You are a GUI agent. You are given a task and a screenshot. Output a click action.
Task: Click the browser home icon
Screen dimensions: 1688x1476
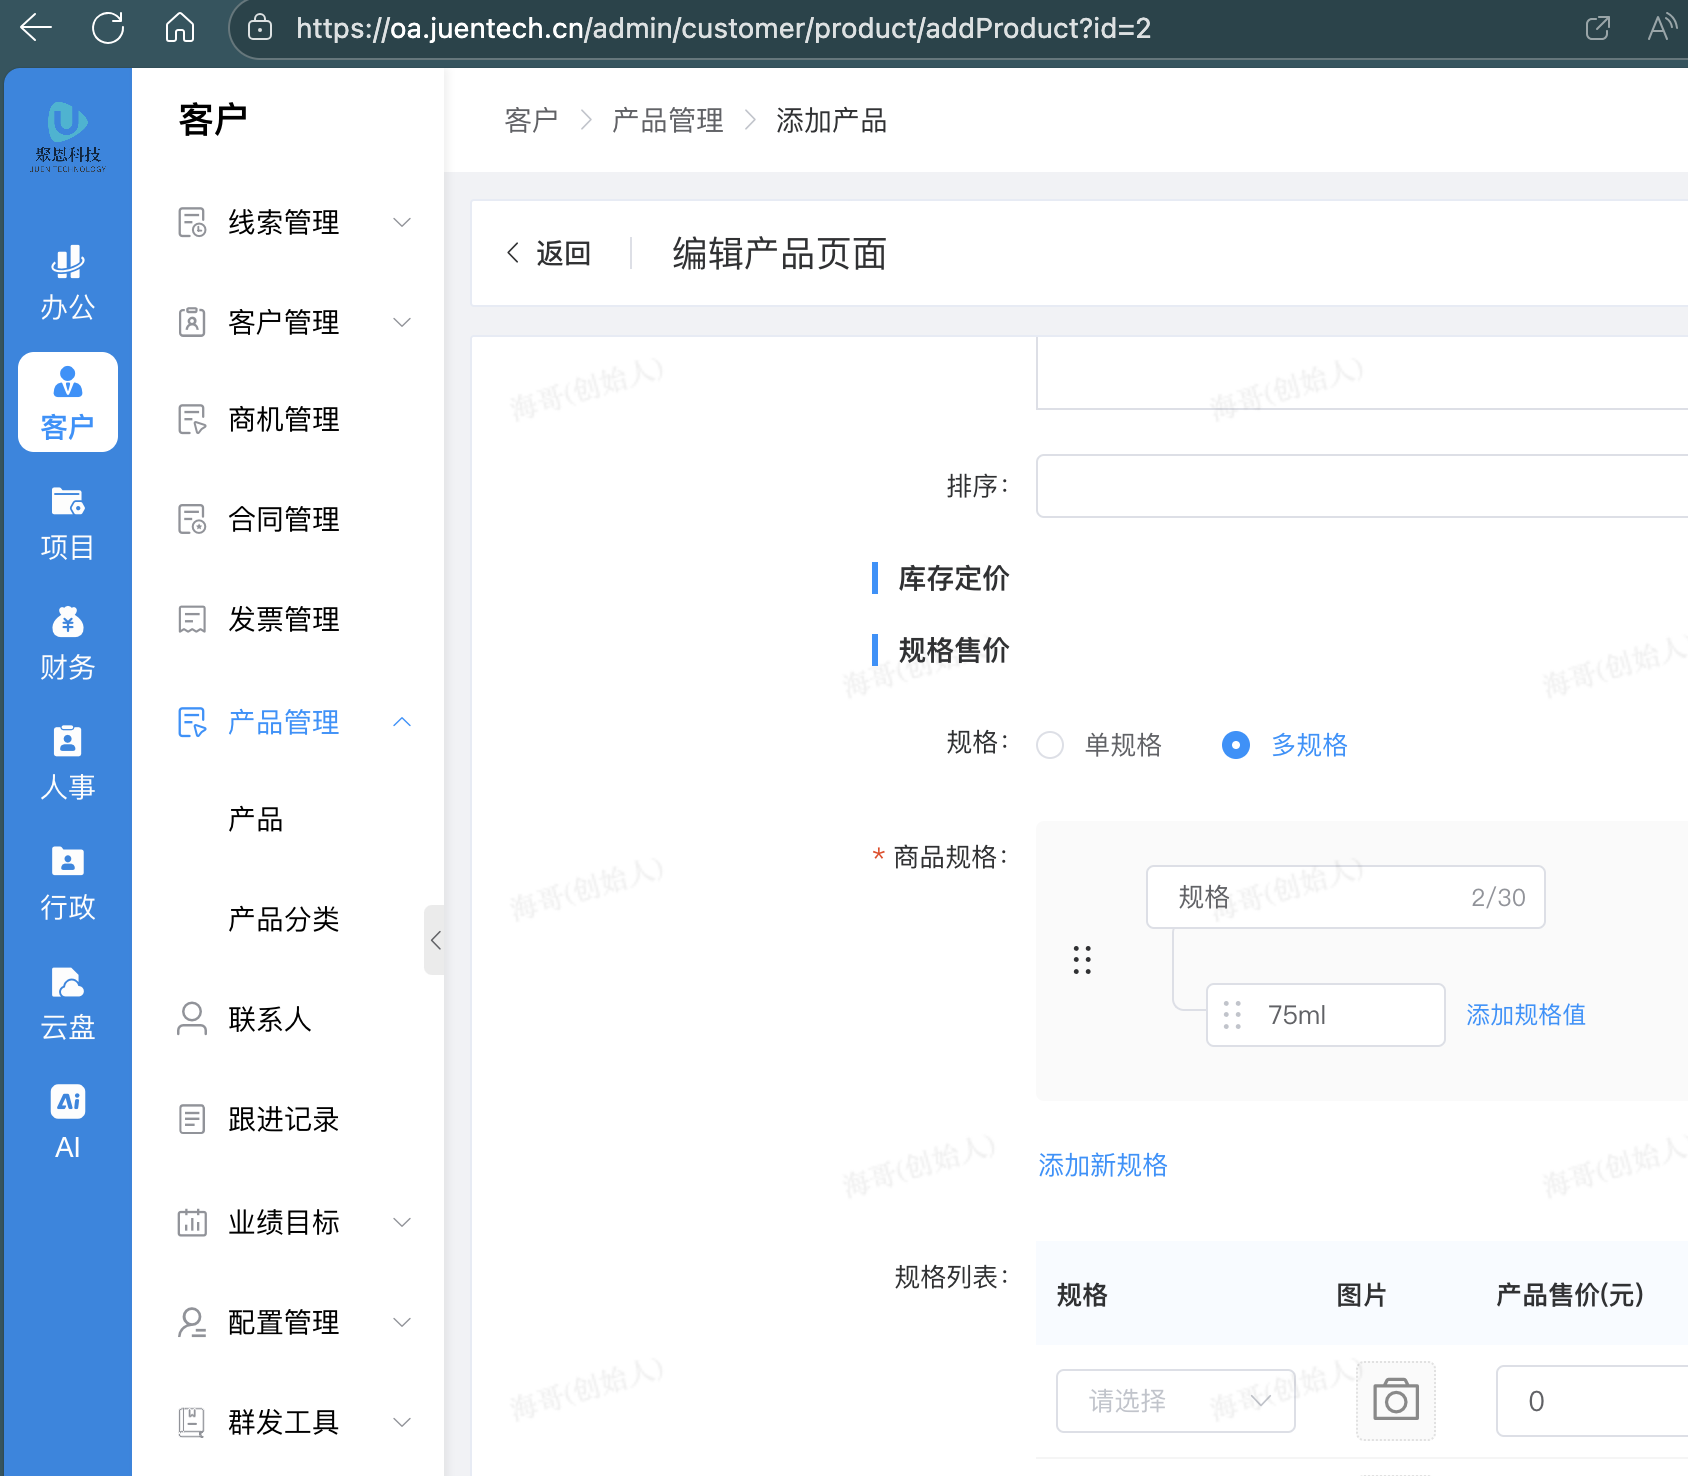pos(180,28)
